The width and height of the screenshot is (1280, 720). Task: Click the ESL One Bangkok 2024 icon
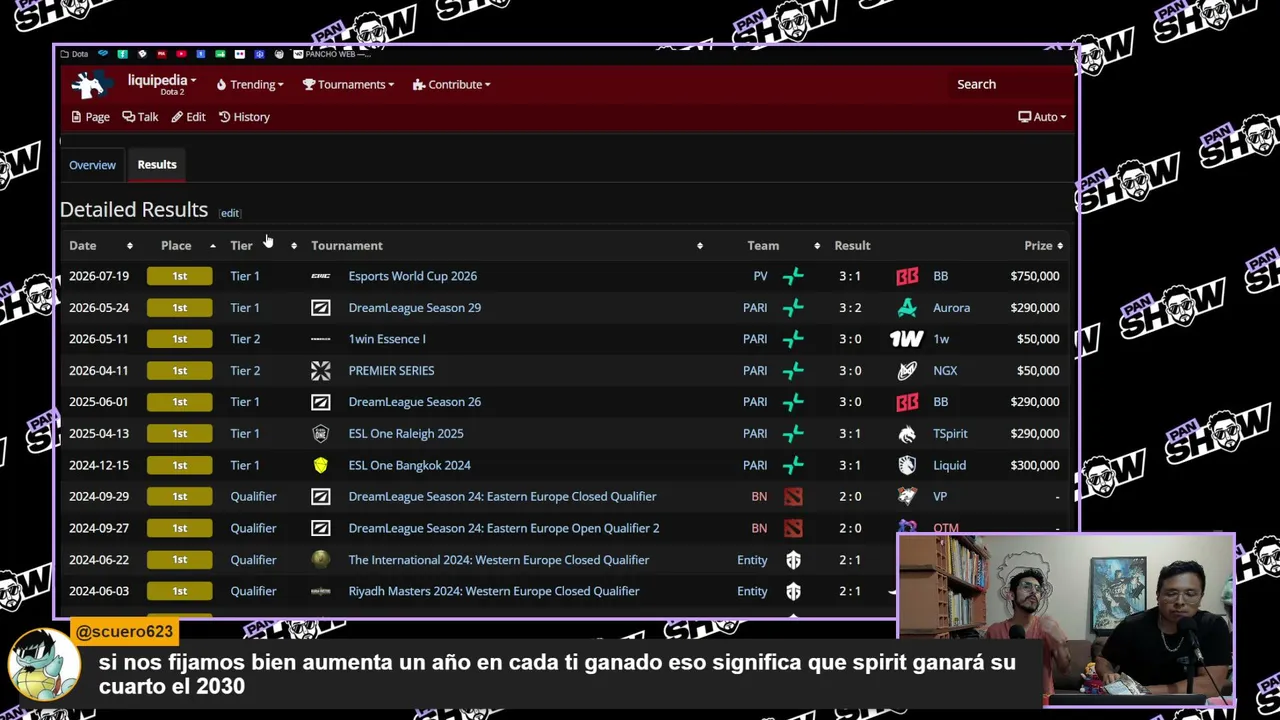coord(320,465)
